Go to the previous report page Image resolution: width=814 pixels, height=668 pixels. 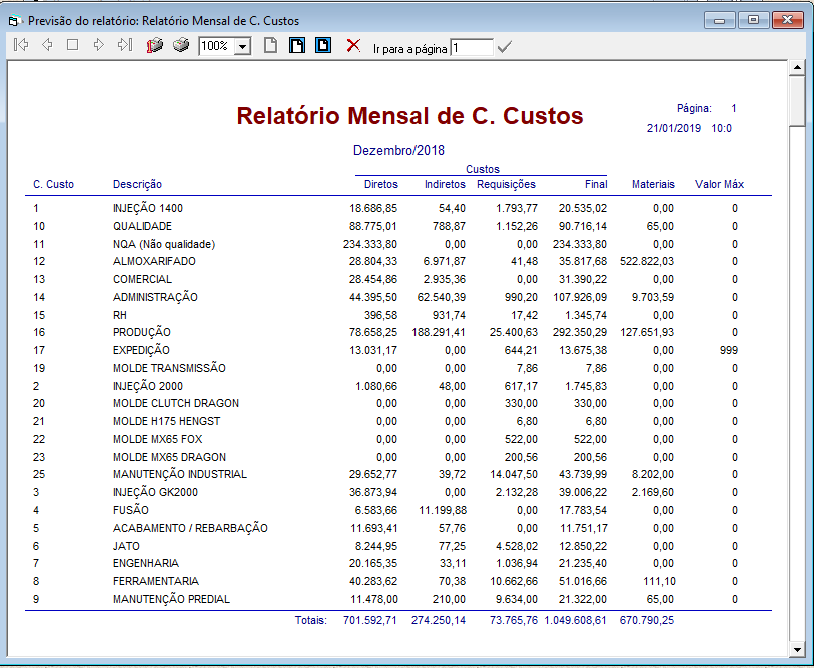47,45
